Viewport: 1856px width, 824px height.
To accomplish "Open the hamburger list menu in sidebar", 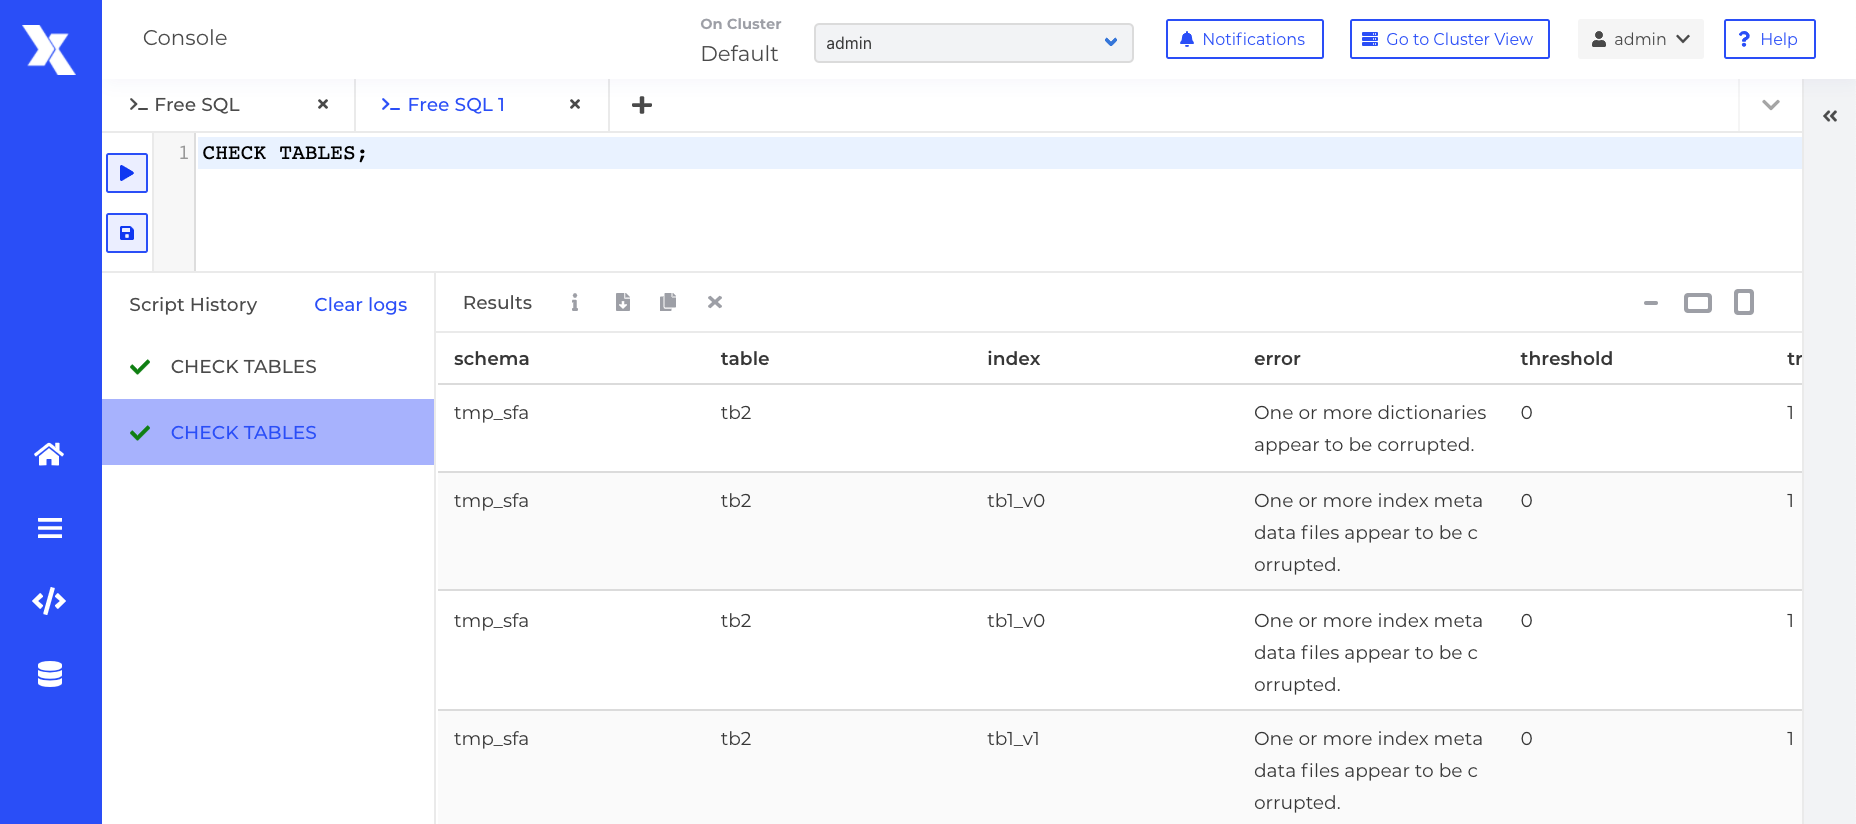I will [49, 528].
